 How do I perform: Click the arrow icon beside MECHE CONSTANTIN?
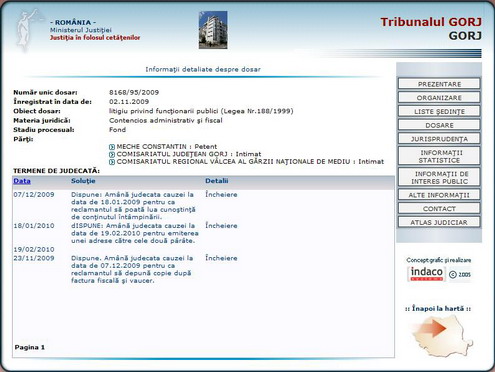(112, 147)
